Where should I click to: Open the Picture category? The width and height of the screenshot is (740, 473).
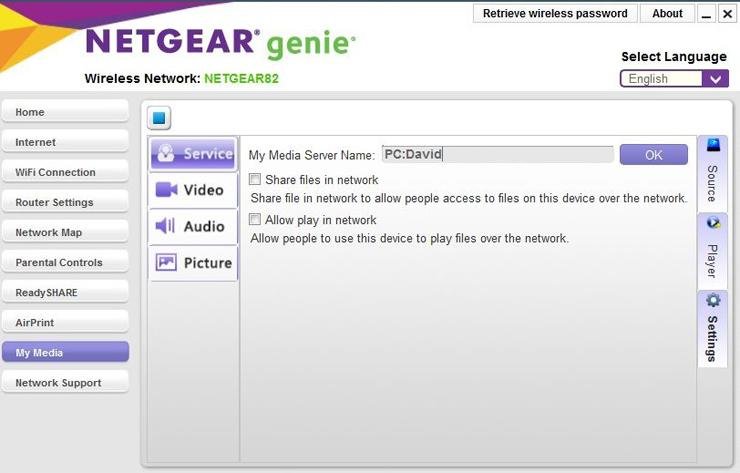[194, 263]
